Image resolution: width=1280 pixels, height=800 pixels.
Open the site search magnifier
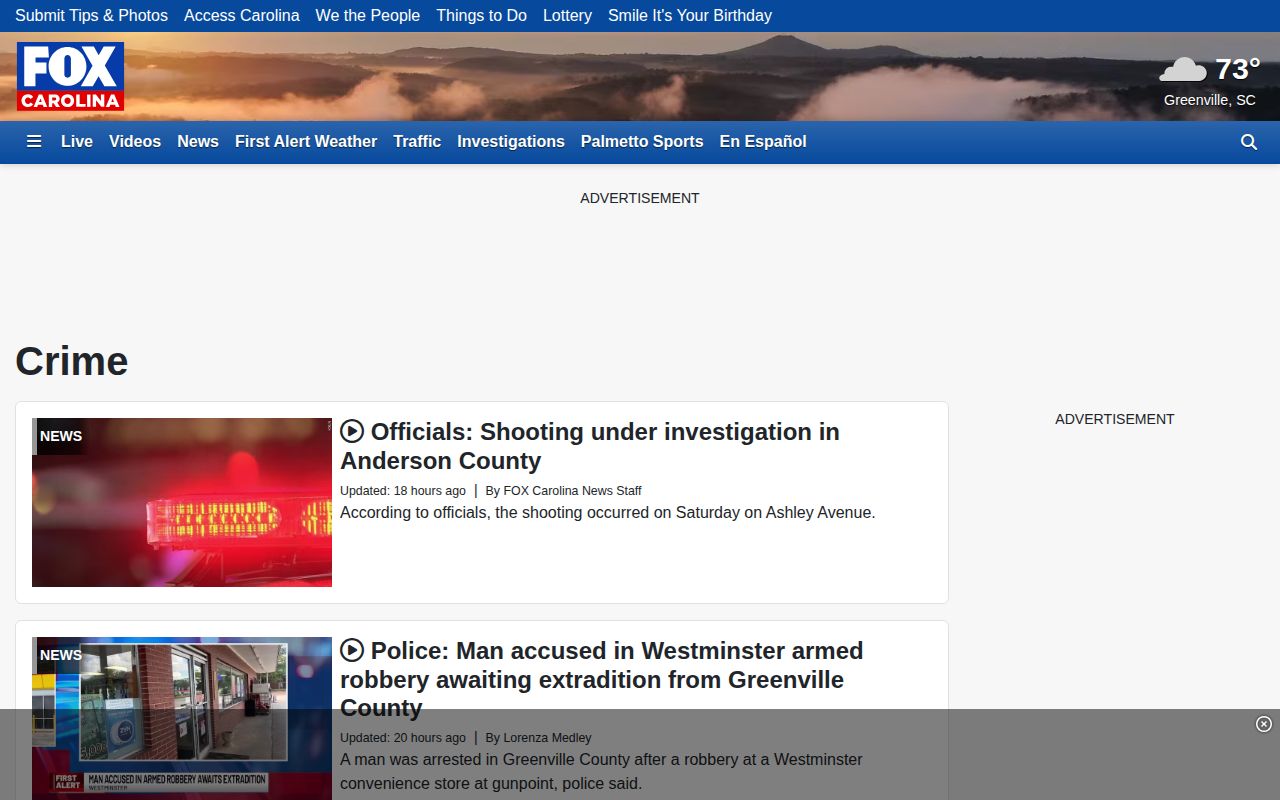click(x=1249, y=142)
